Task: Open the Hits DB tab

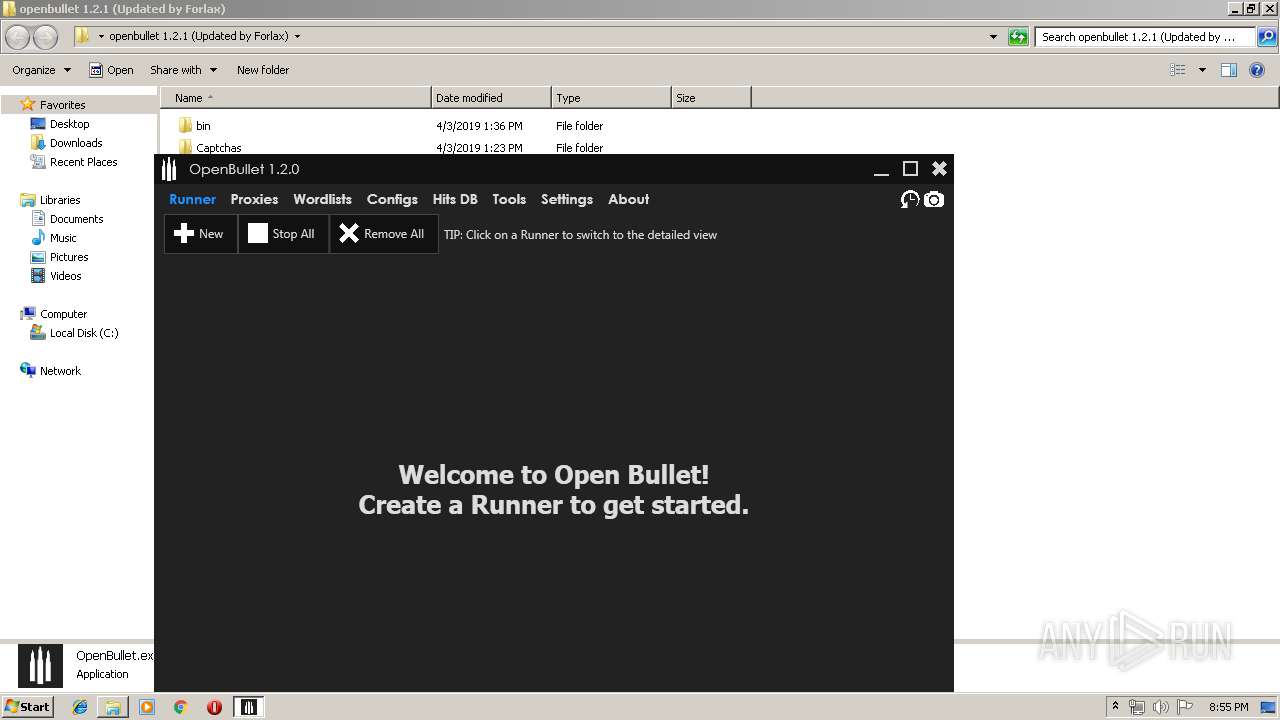Action: click(455, 199)
